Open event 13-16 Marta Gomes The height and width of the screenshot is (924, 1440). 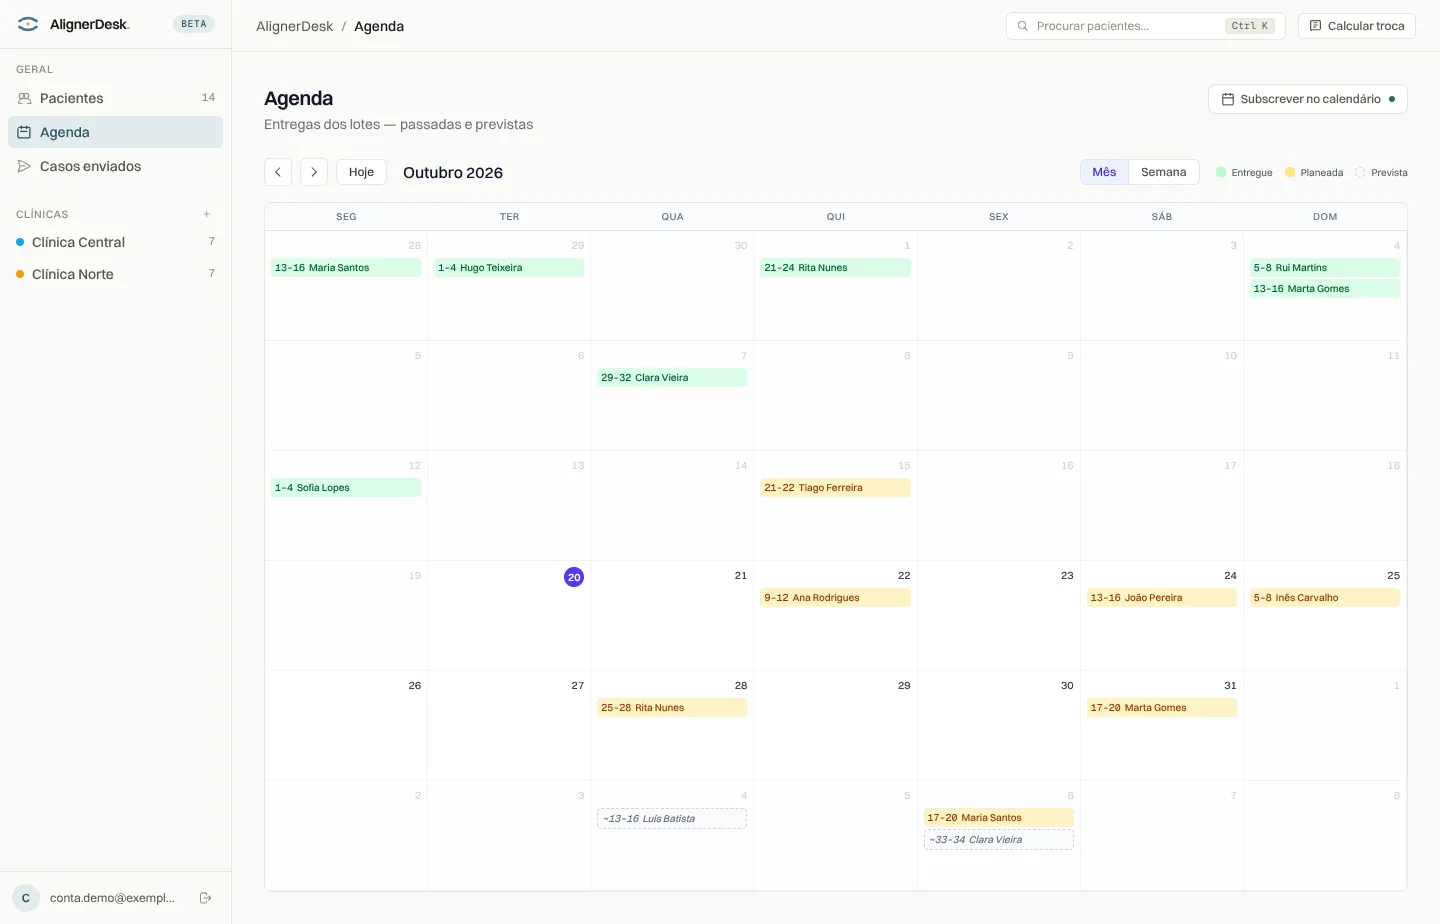(x=1324, y=289)
